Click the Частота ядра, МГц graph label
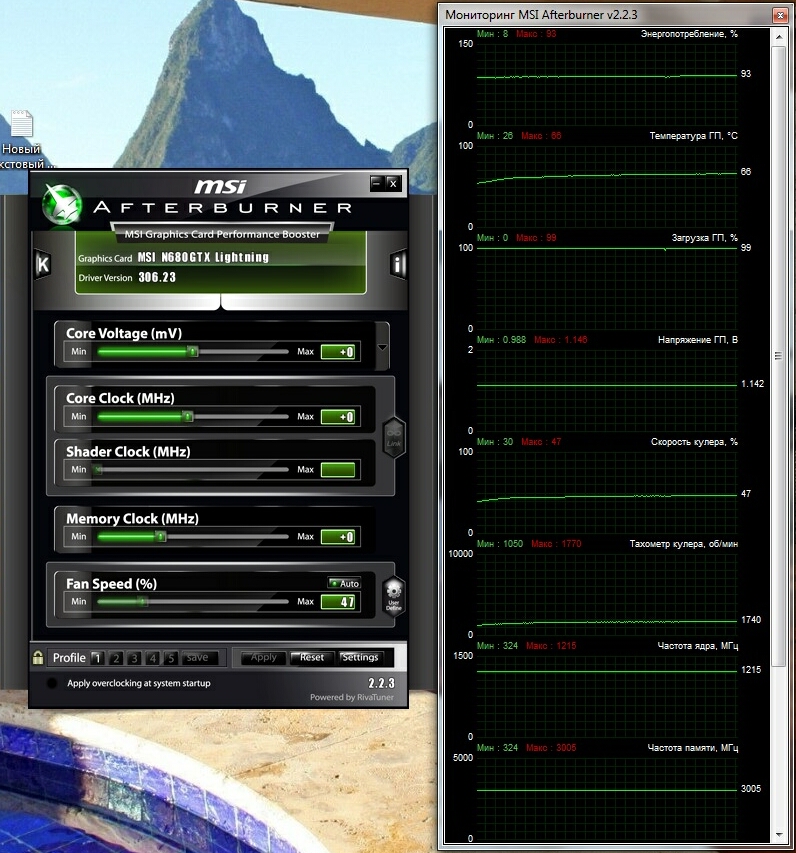 pyautogui.click(x=698, y=646)
